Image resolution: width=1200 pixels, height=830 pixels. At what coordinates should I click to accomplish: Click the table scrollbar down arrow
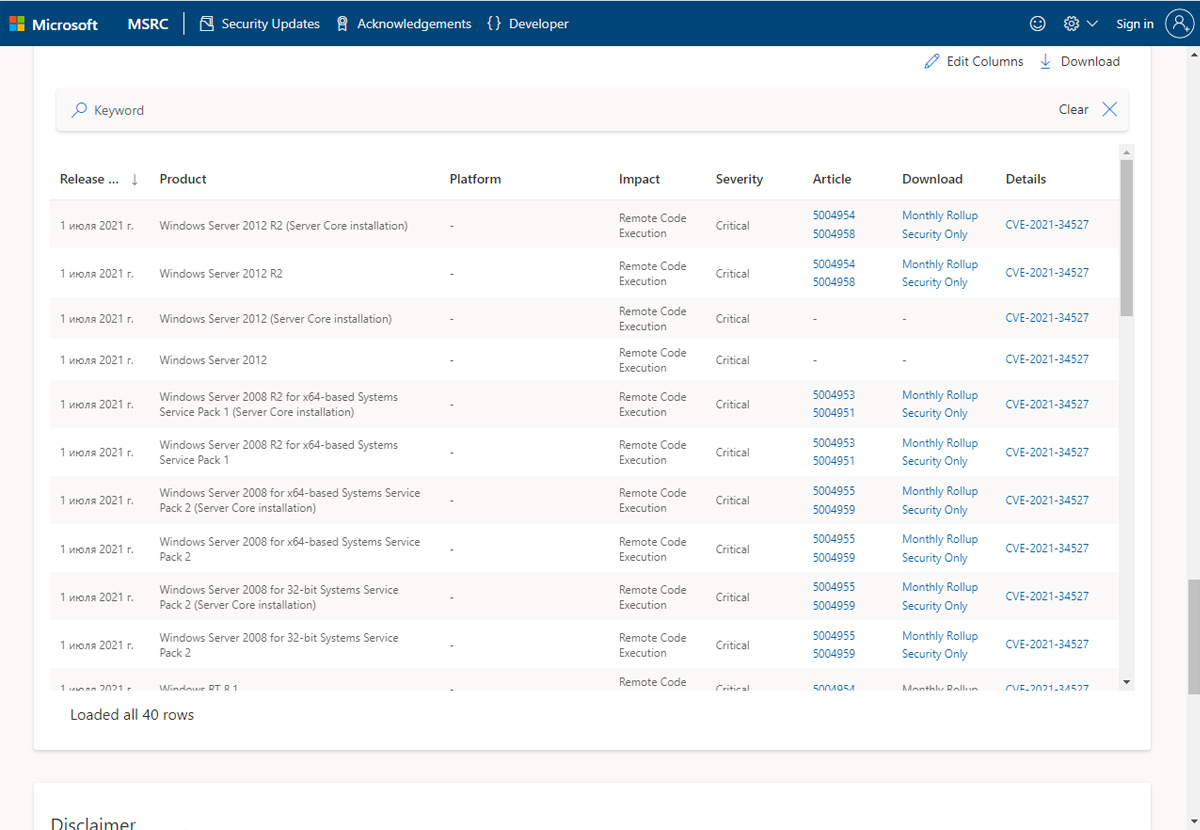[x=1127, y=682]
